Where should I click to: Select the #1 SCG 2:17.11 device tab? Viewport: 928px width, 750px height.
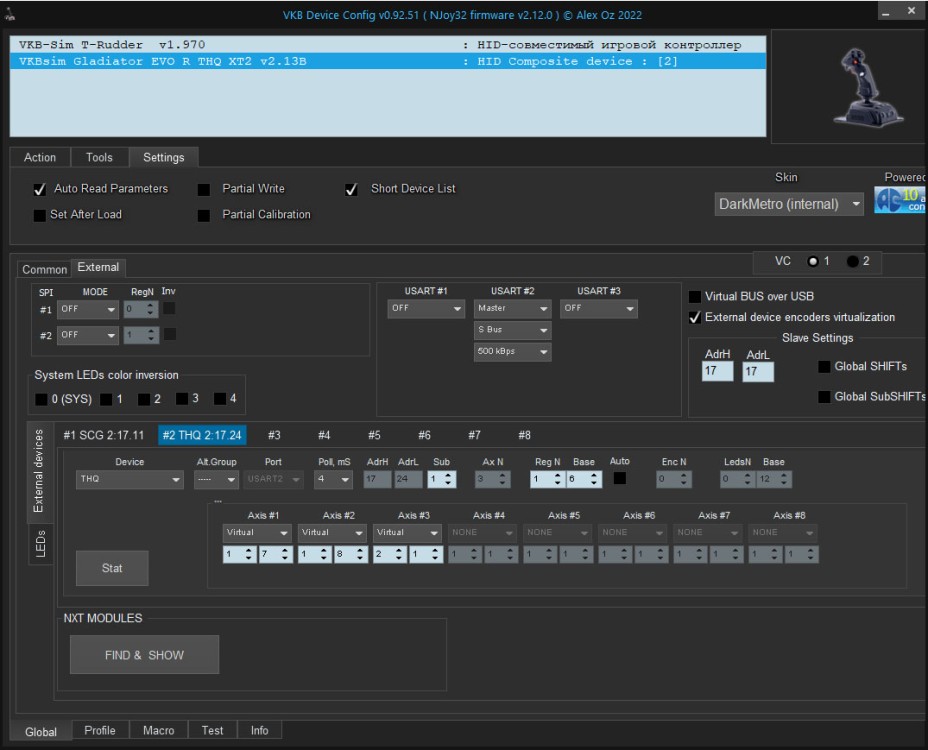pos(103,435)
